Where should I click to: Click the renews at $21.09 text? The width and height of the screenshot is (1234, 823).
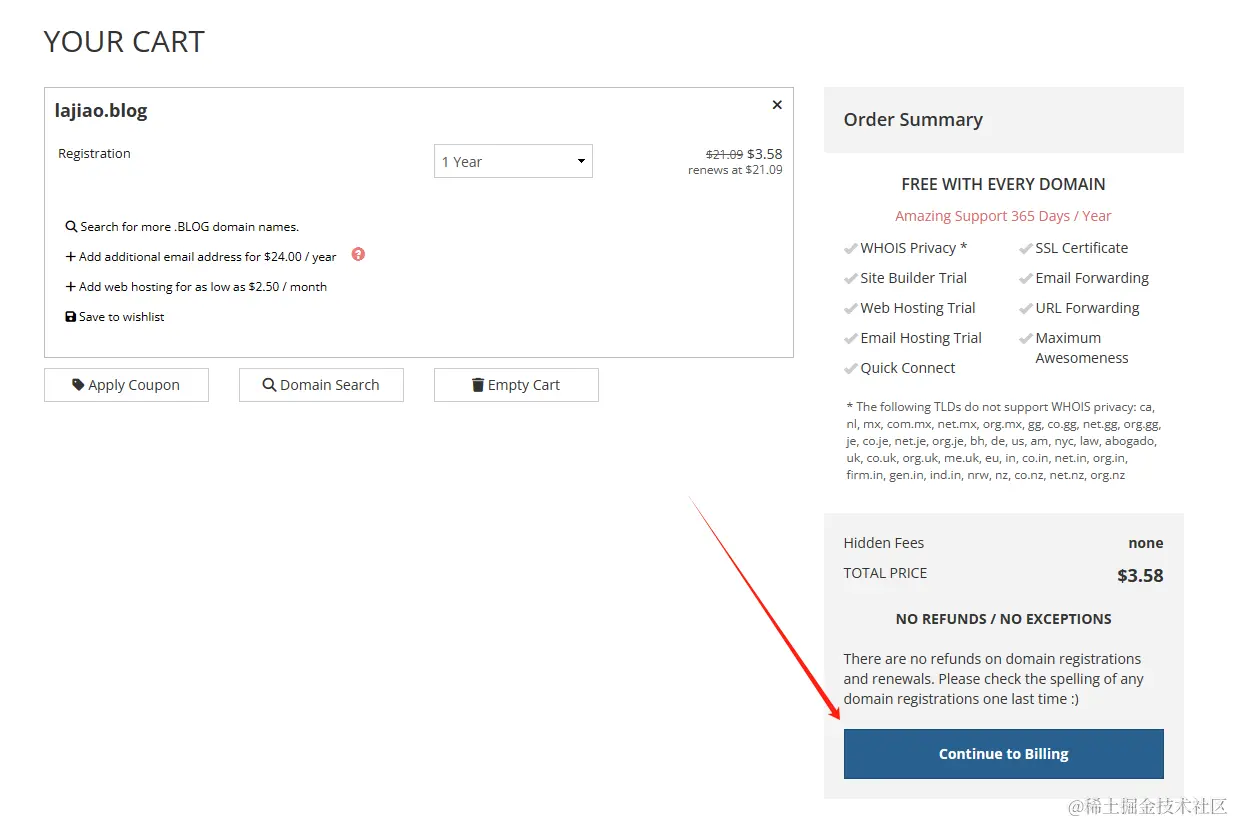pos(735,170)
